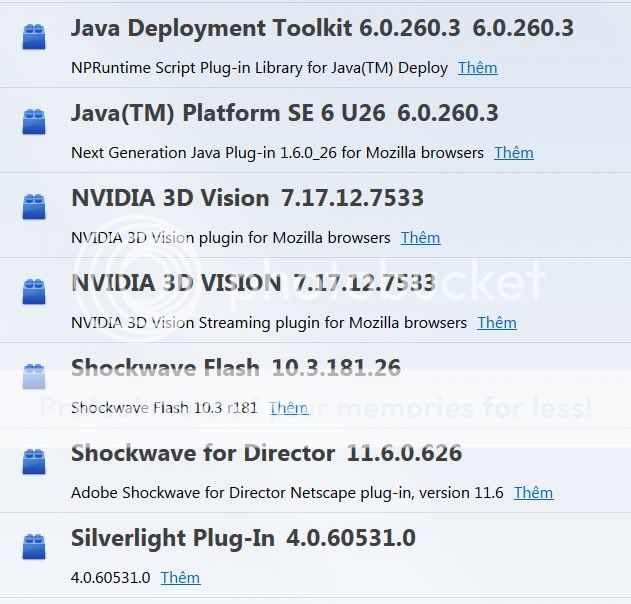
Task: Click the Silverlight Plug-In lego icon
Action: pyautogui.click(x=34, y=546)
